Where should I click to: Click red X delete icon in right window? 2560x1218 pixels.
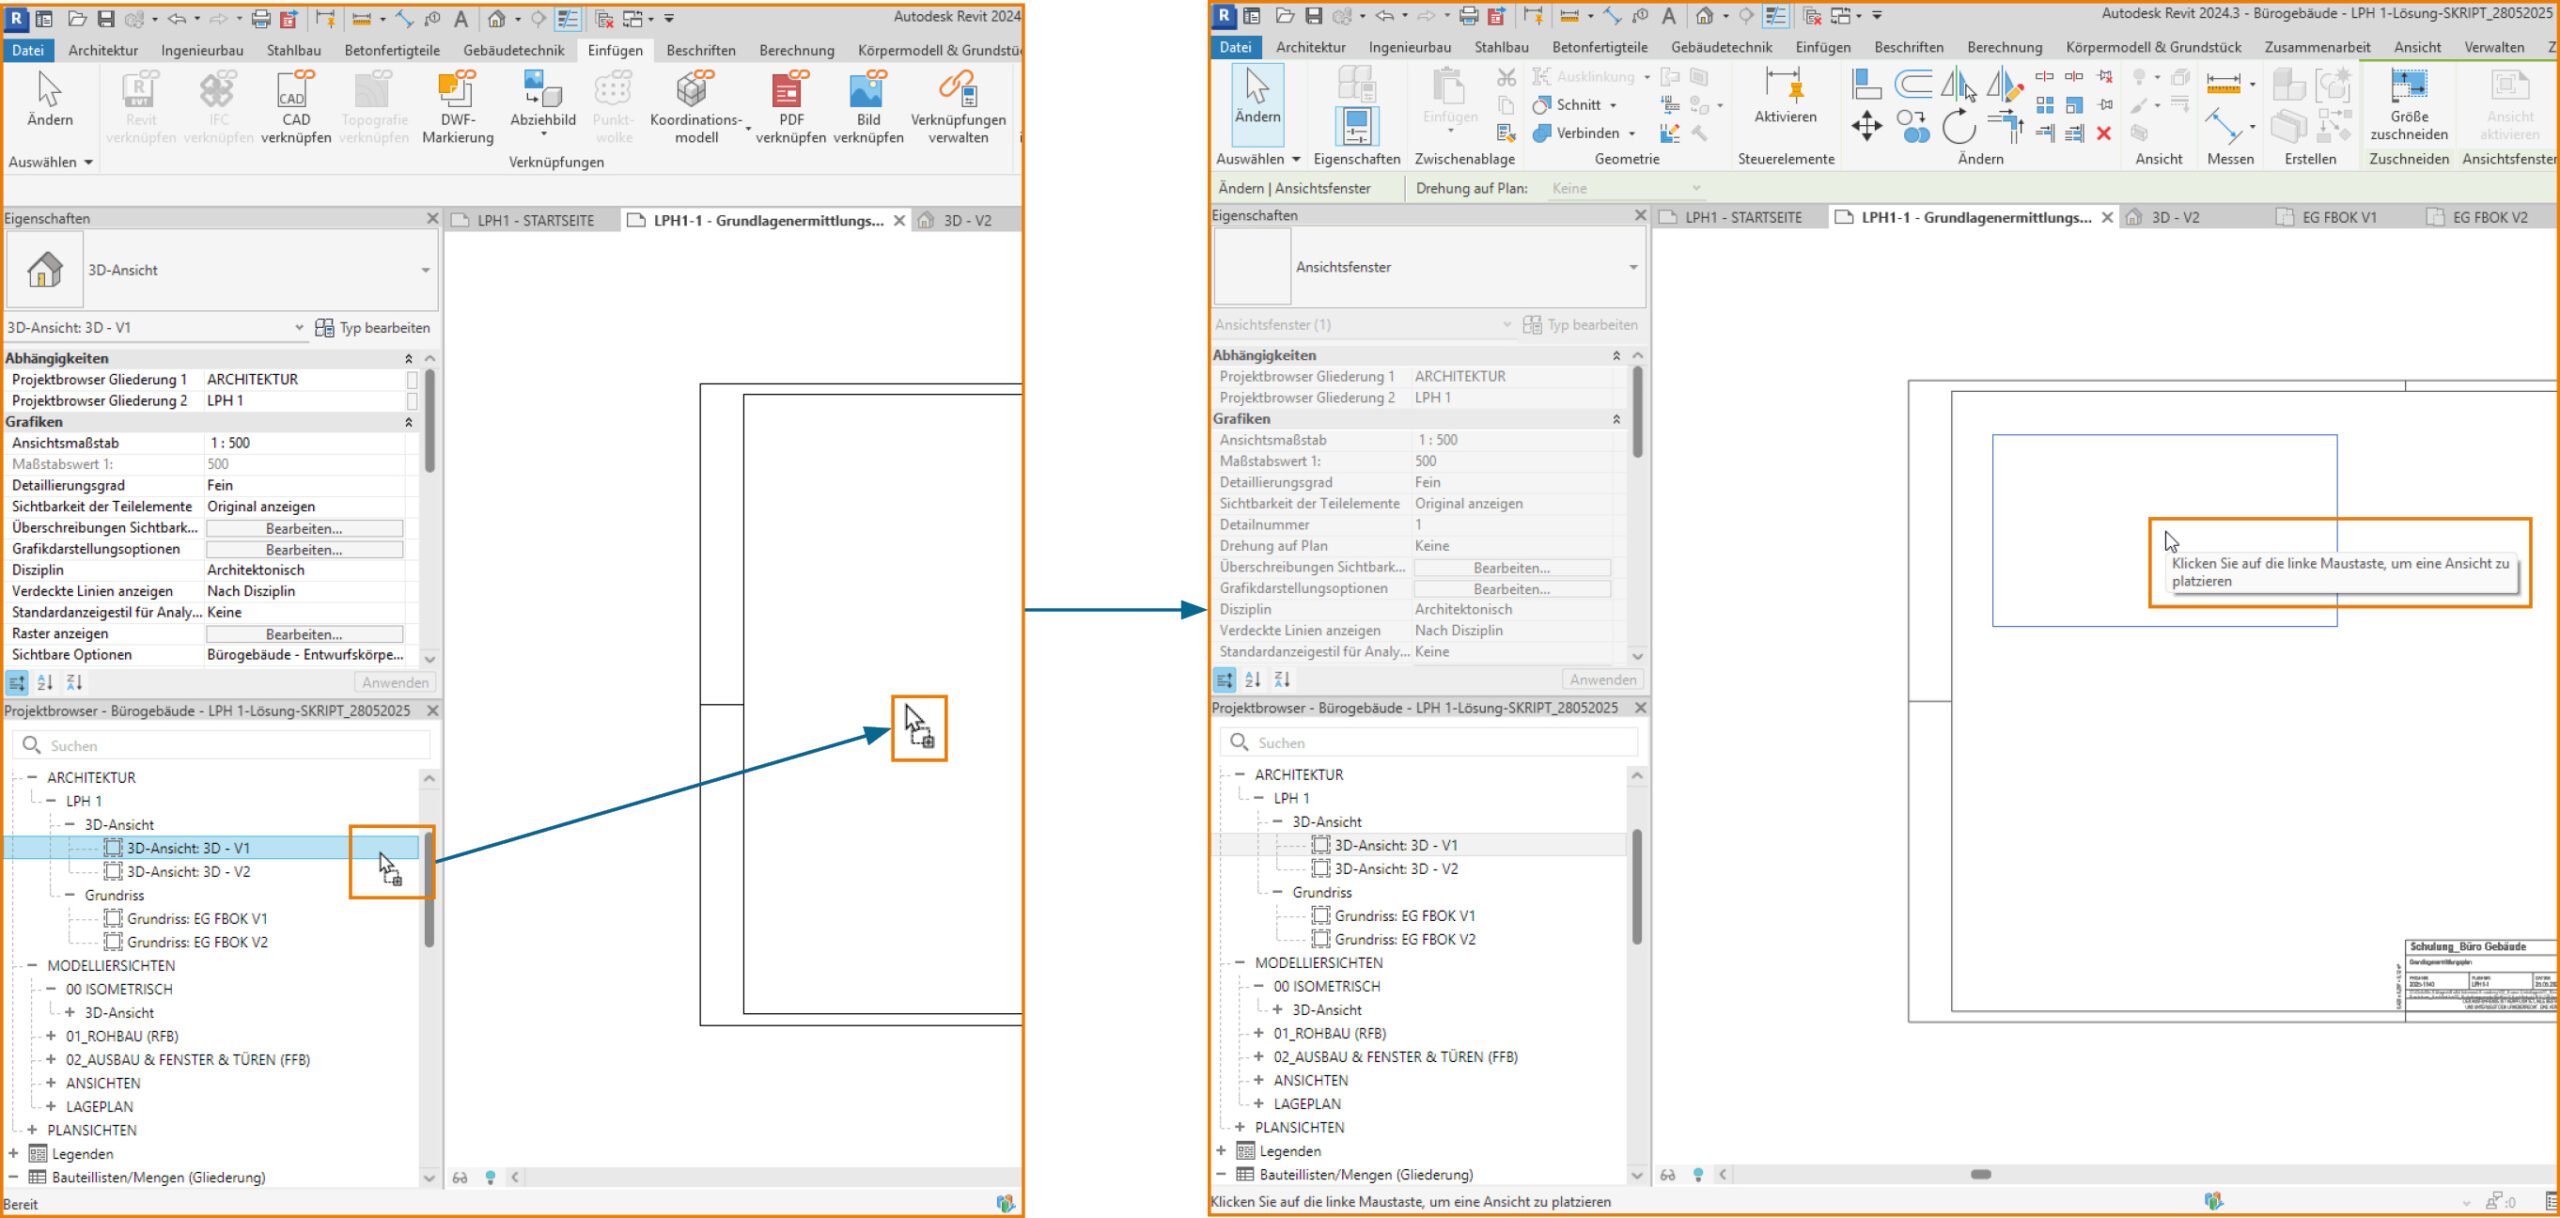pos(2104,133)
